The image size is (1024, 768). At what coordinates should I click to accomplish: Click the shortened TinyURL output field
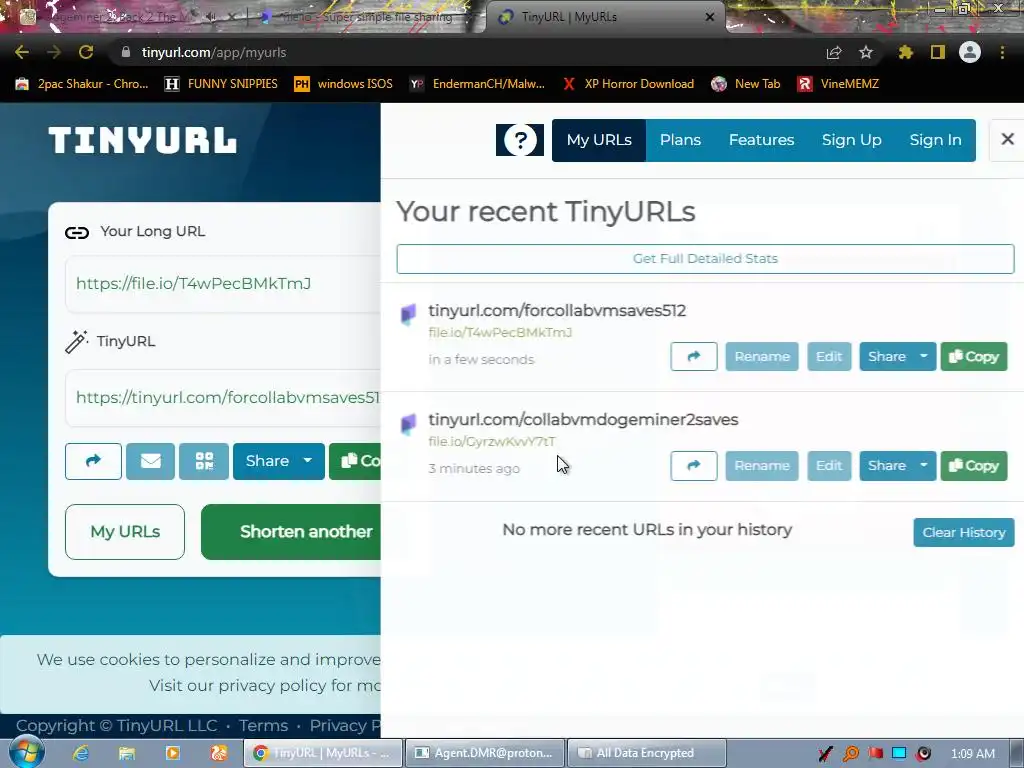[223, 397]
